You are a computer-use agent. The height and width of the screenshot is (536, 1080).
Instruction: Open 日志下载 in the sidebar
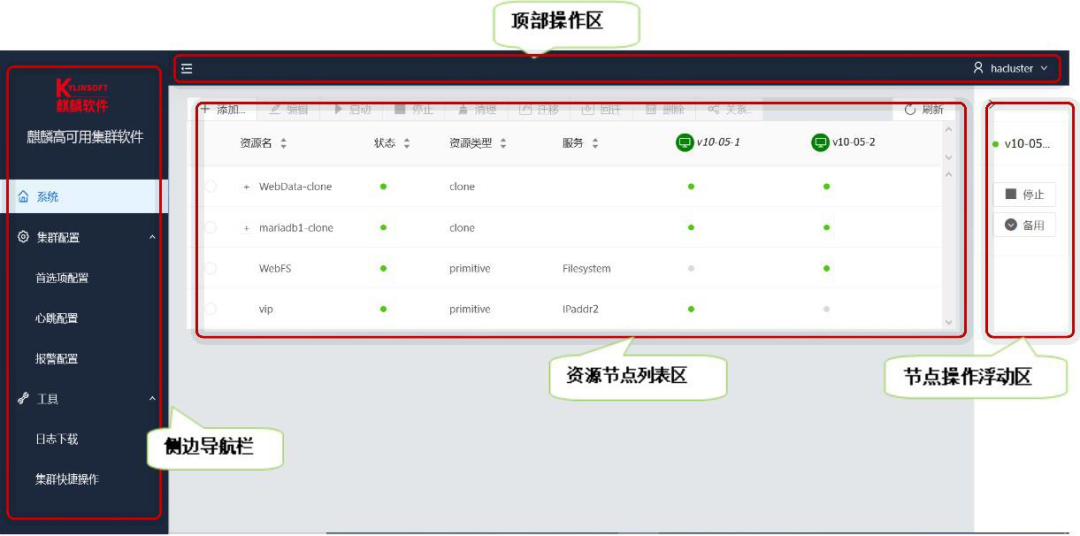pos(57,439)
